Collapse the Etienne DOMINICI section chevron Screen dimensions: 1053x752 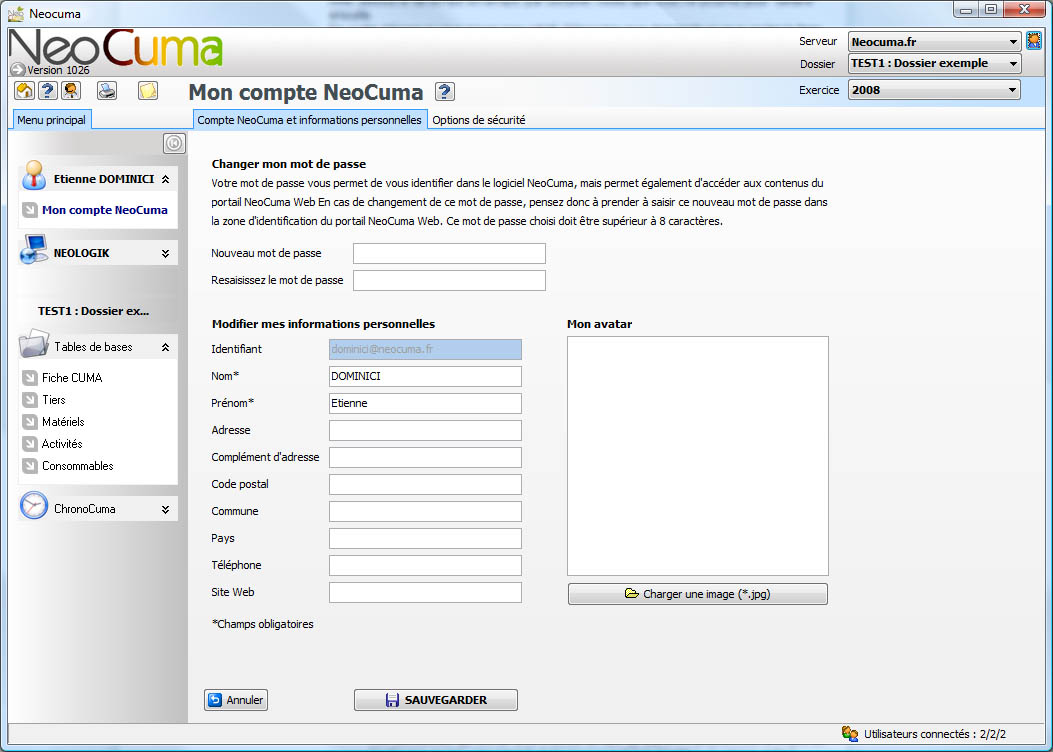click(165, 179)
